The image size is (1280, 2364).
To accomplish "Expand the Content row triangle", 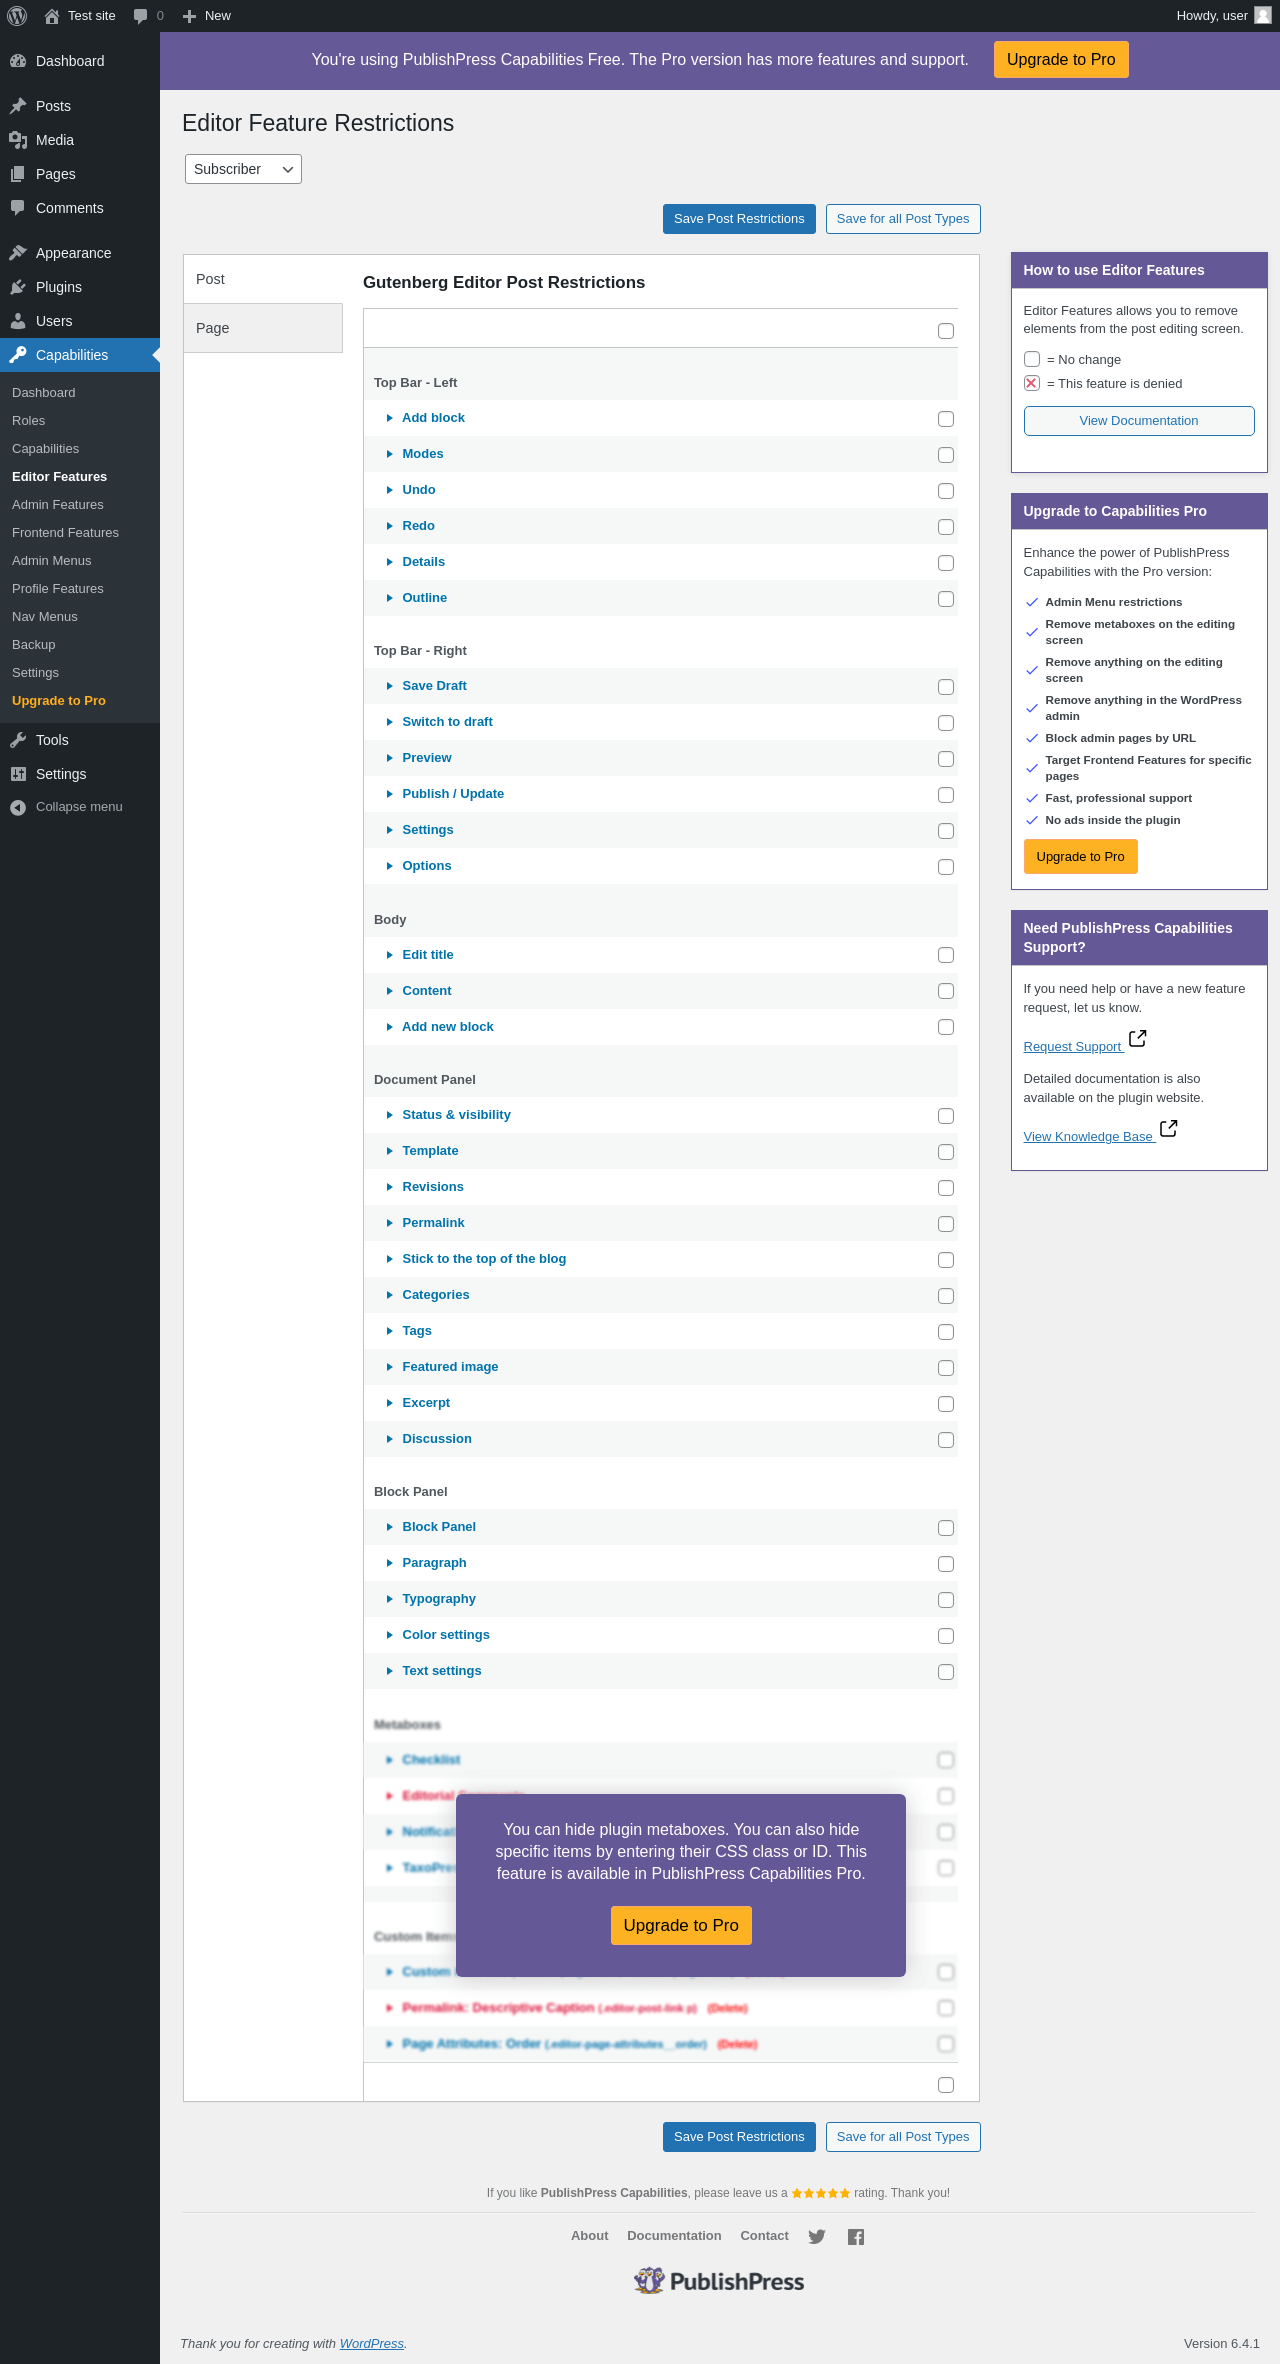I will coord(390,991).
